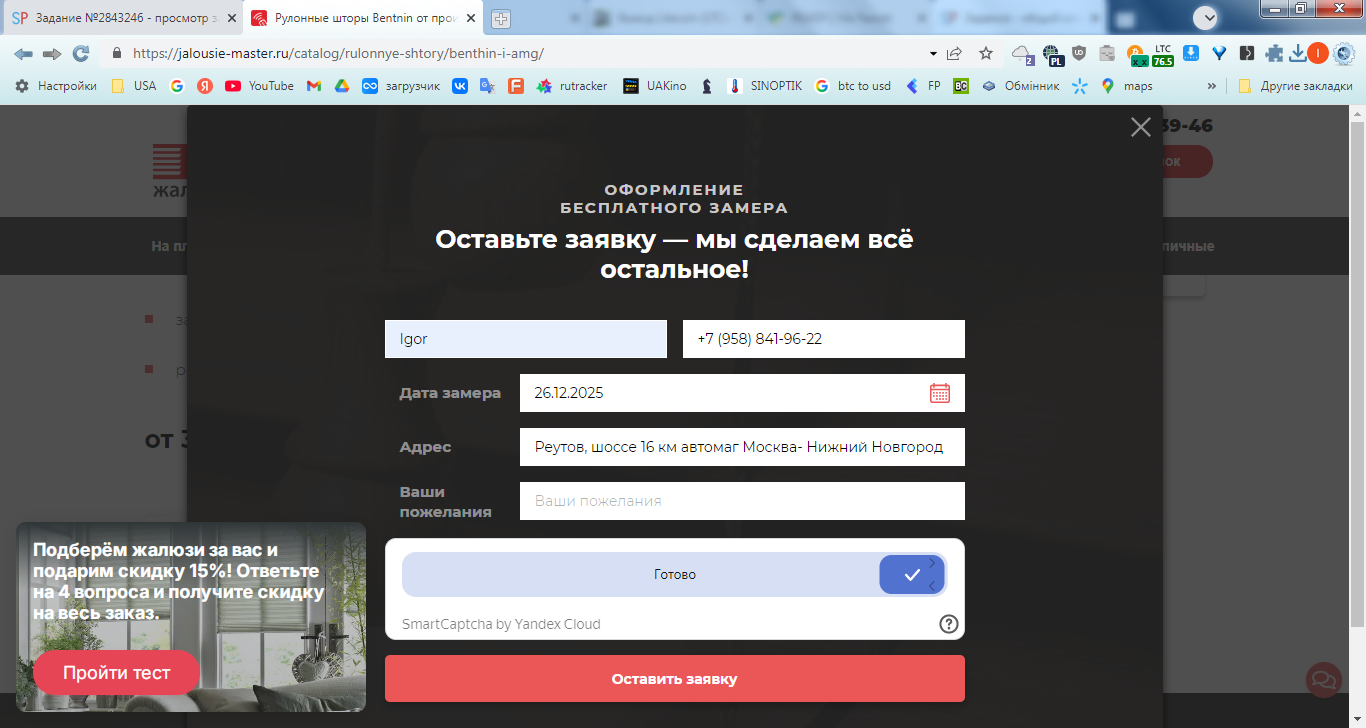Open the 'UAKino' bookmark
This screenshot has height=728, width=1366.
coord(655,86)
